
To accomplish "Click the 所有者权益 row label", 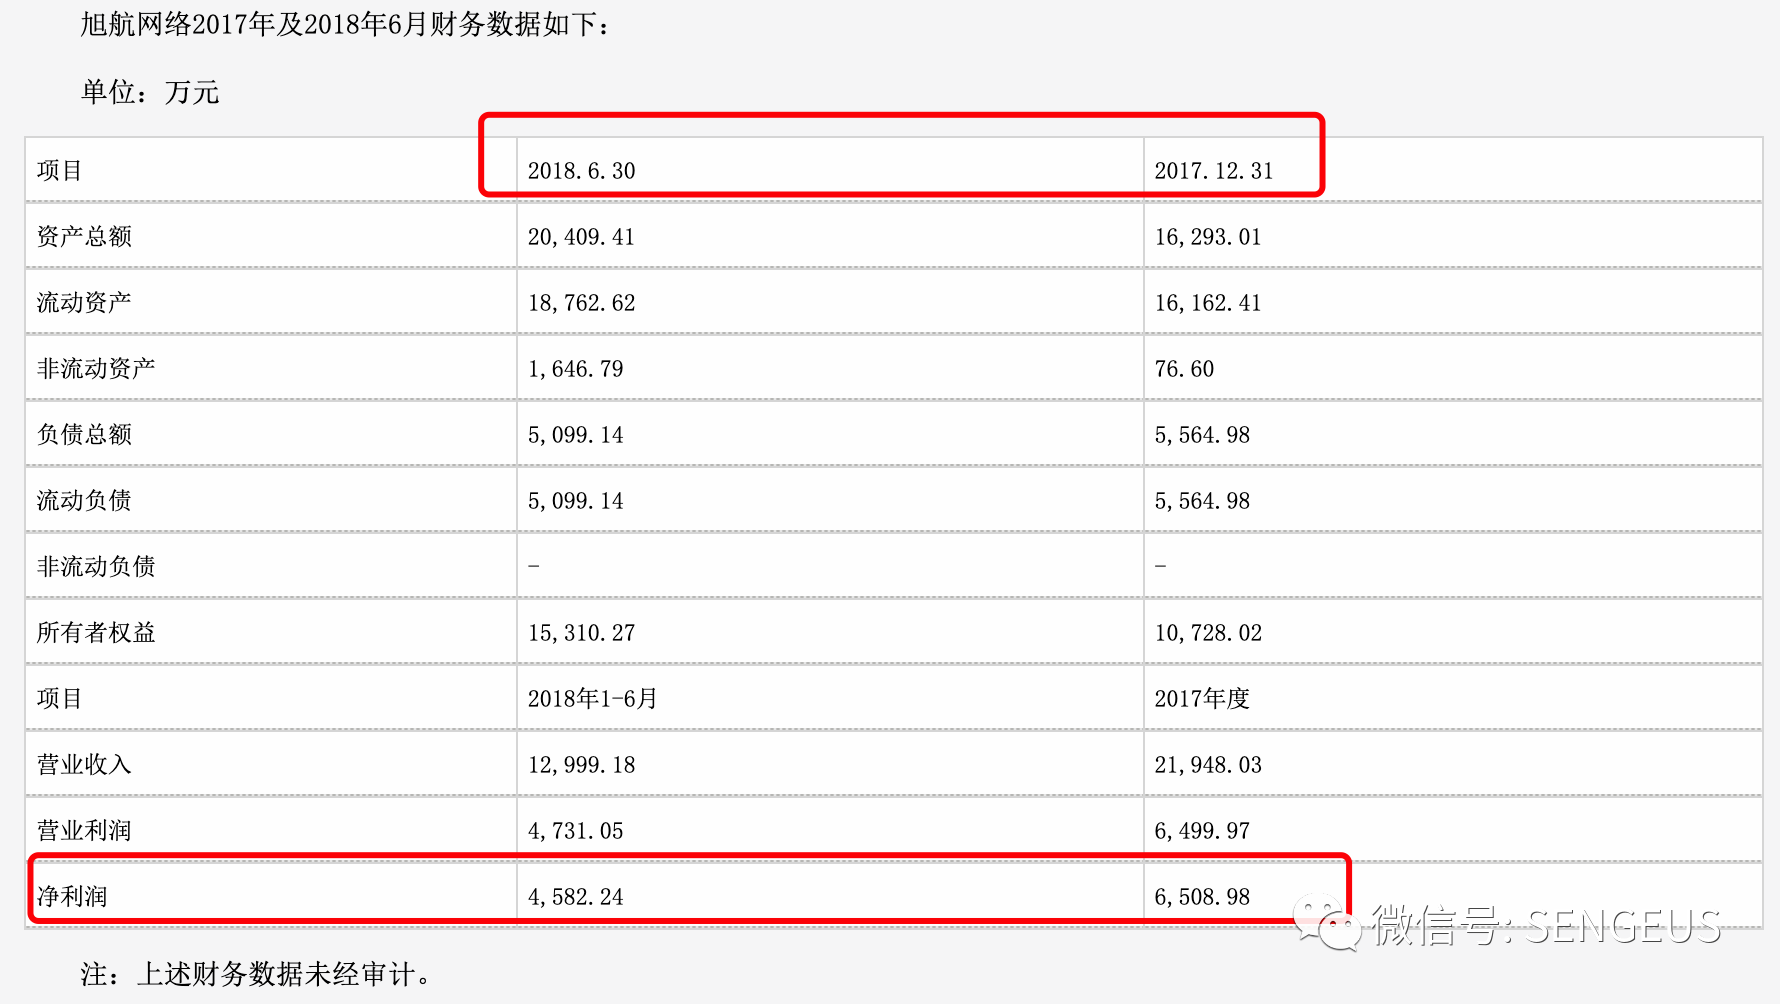I will tap(96, 633).
